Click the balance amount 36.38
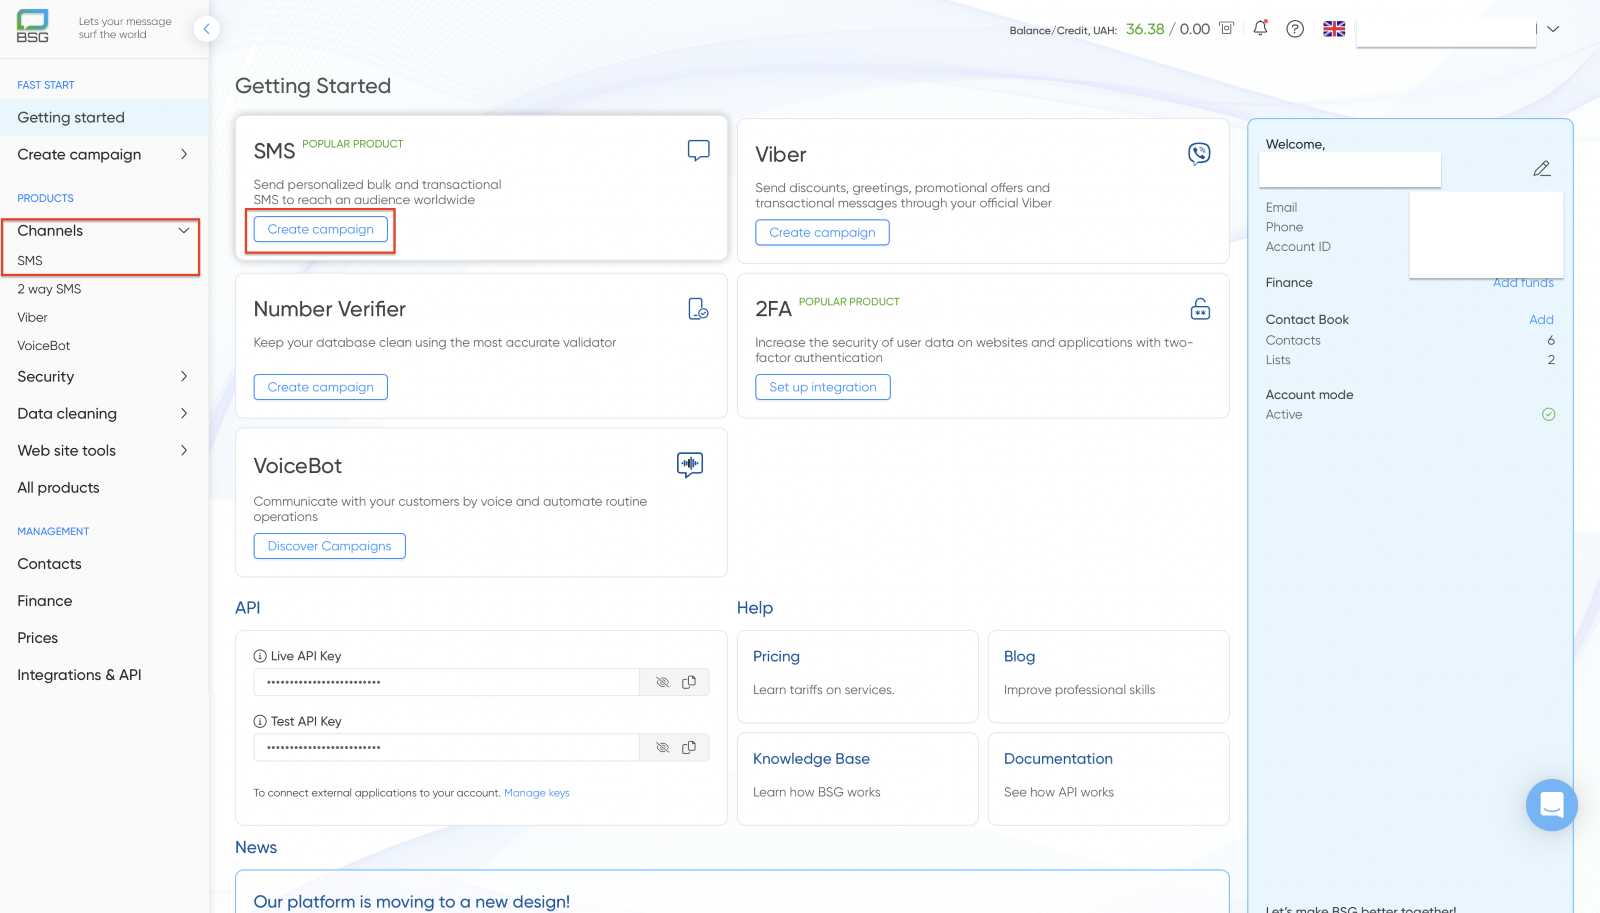Image resolution: width=1600 pixels, height=913 pixels. [x=1145, y=29]
